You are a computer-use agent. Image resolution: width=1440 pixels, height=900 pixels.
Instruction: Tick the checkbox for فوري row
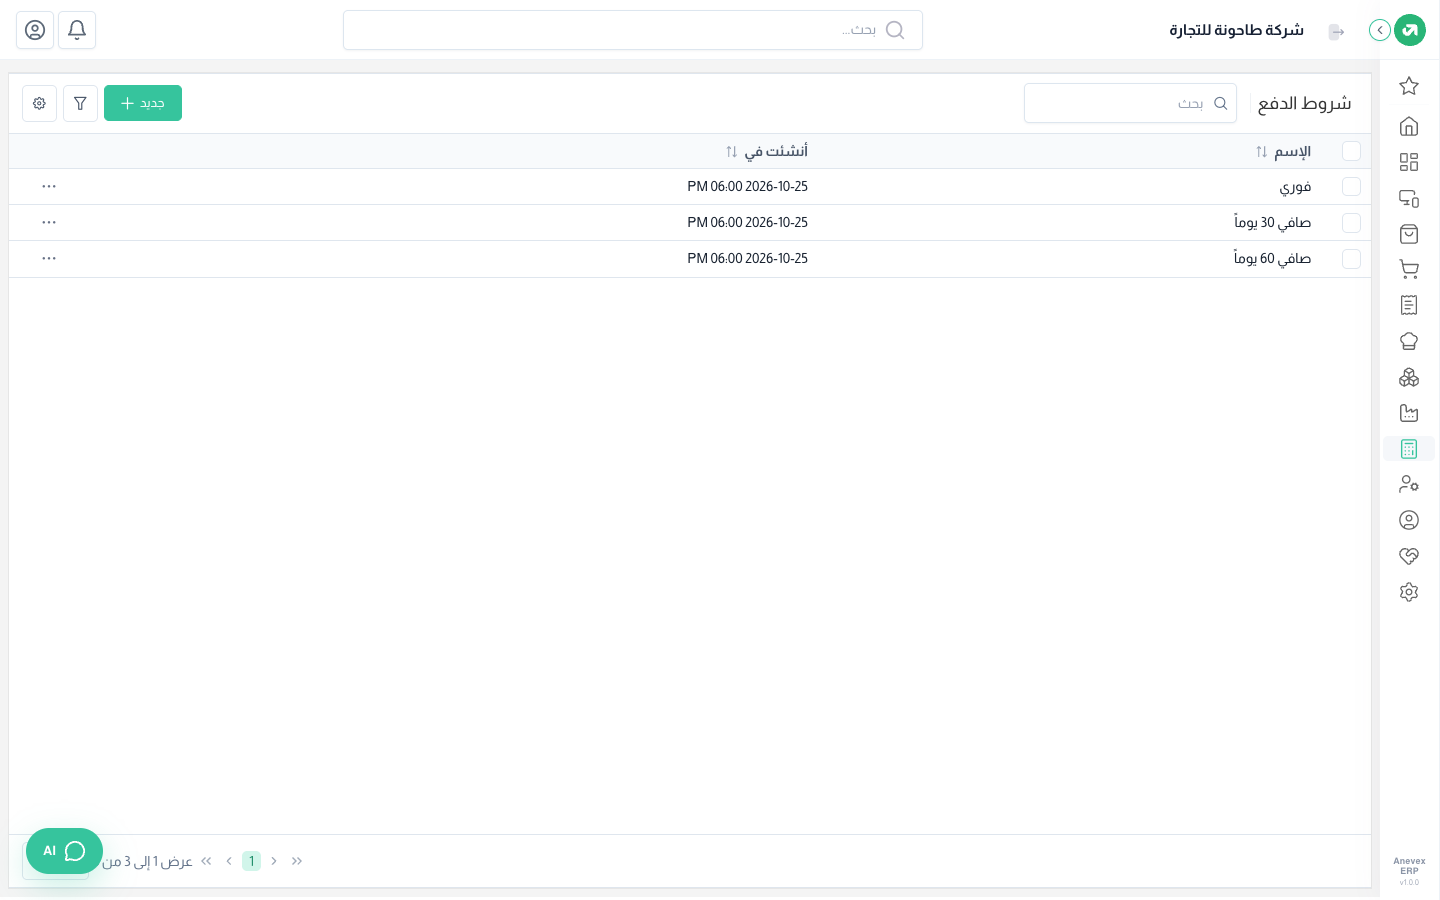coord(1351,187)
